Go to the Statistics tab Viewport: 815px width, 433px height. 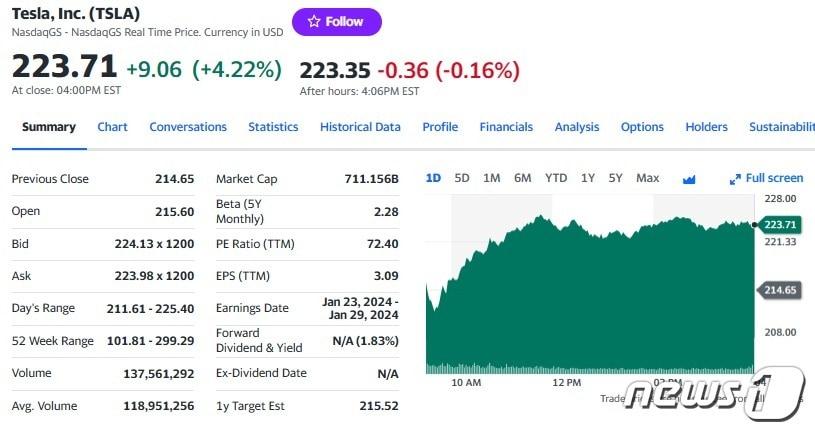pos(273,127)
